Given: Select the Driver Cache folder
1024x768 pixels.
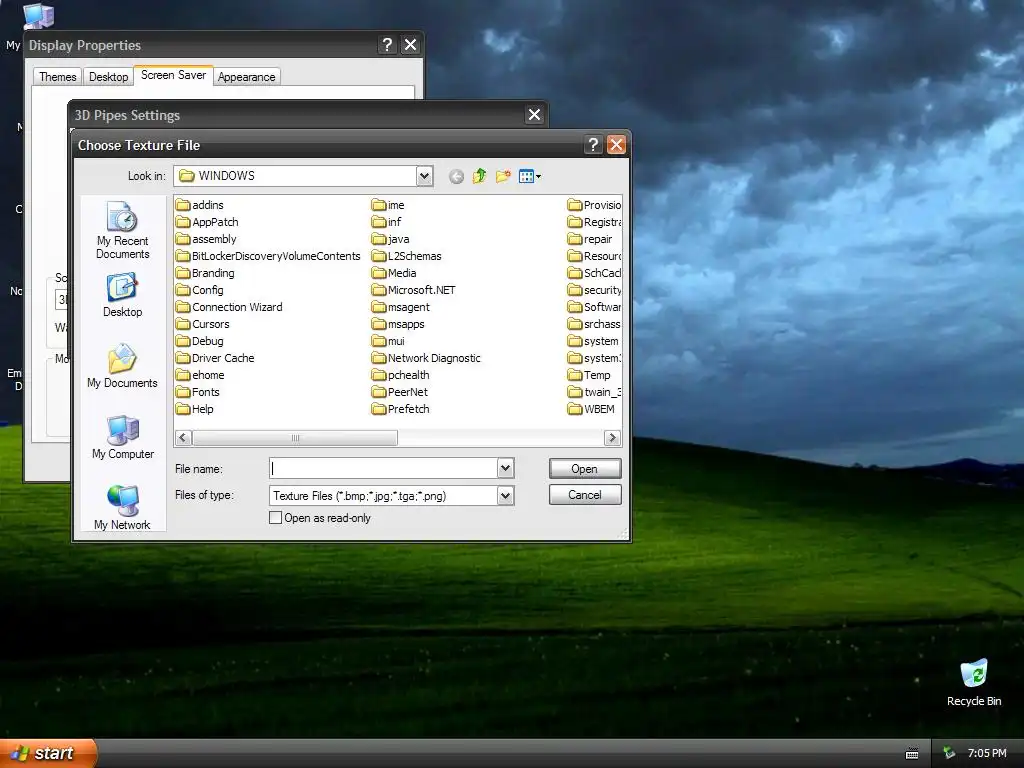Looking at the screenshot, I should click(216, 358).
